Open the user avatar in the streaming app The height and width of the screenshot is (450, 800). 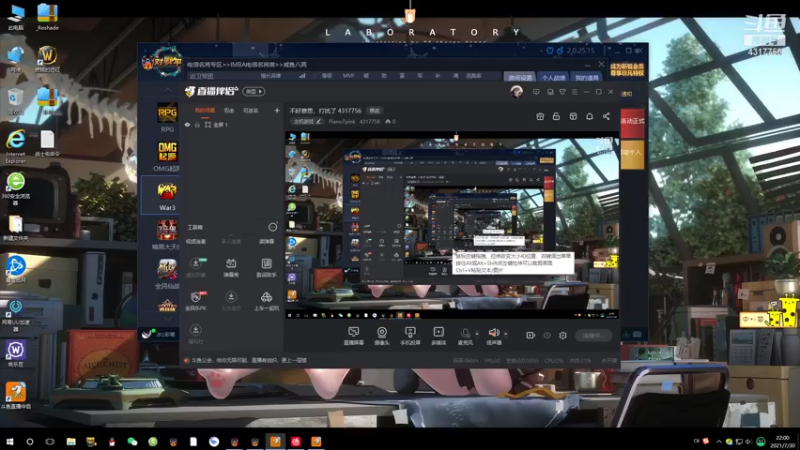(x=516, y=92)
